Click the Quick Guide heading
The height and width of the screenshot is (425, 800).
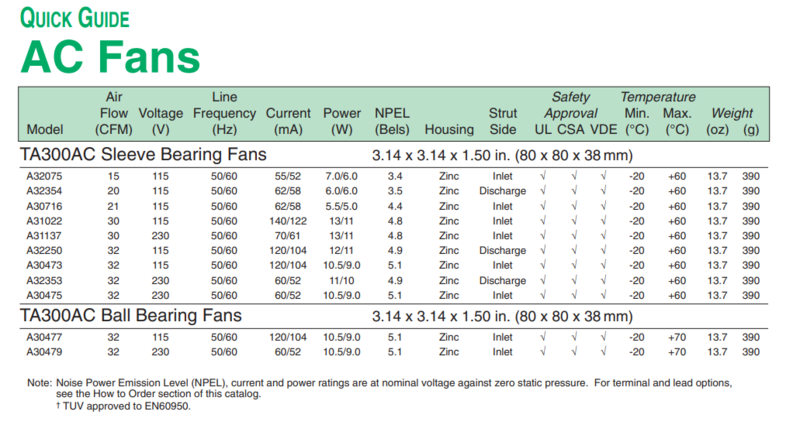[74, 18]
